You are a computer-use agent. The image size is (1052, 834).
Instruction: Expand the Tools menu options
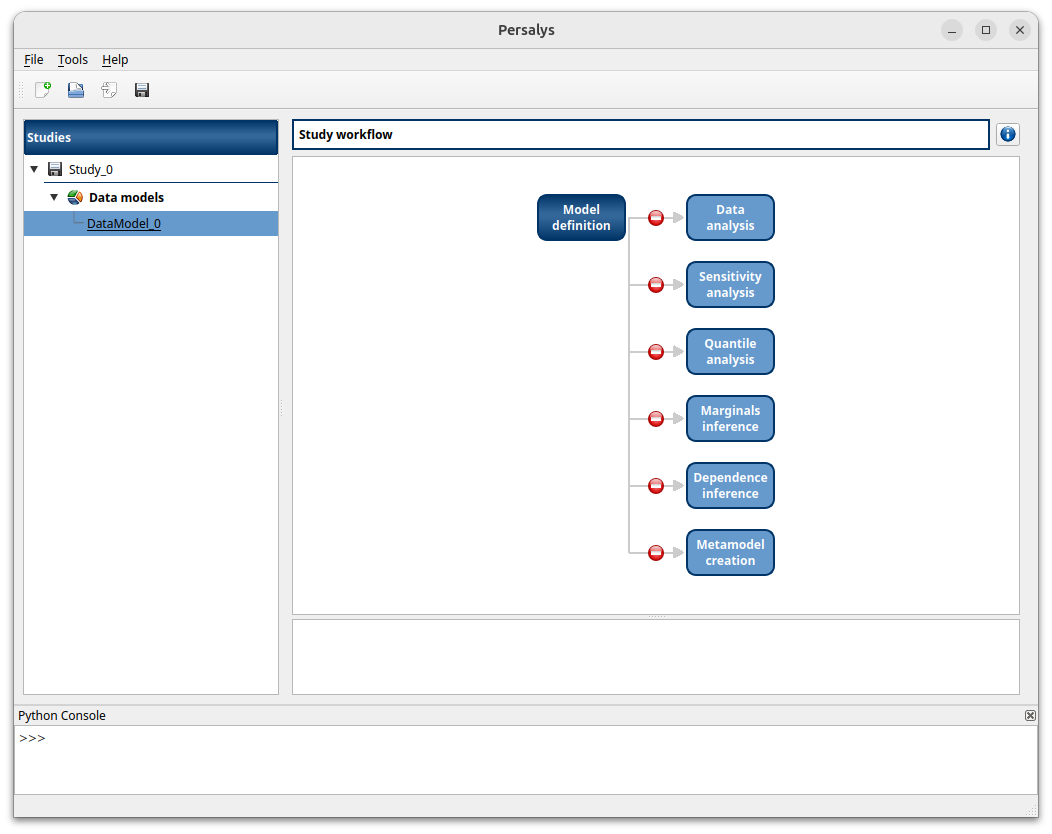tap(72, 59)
